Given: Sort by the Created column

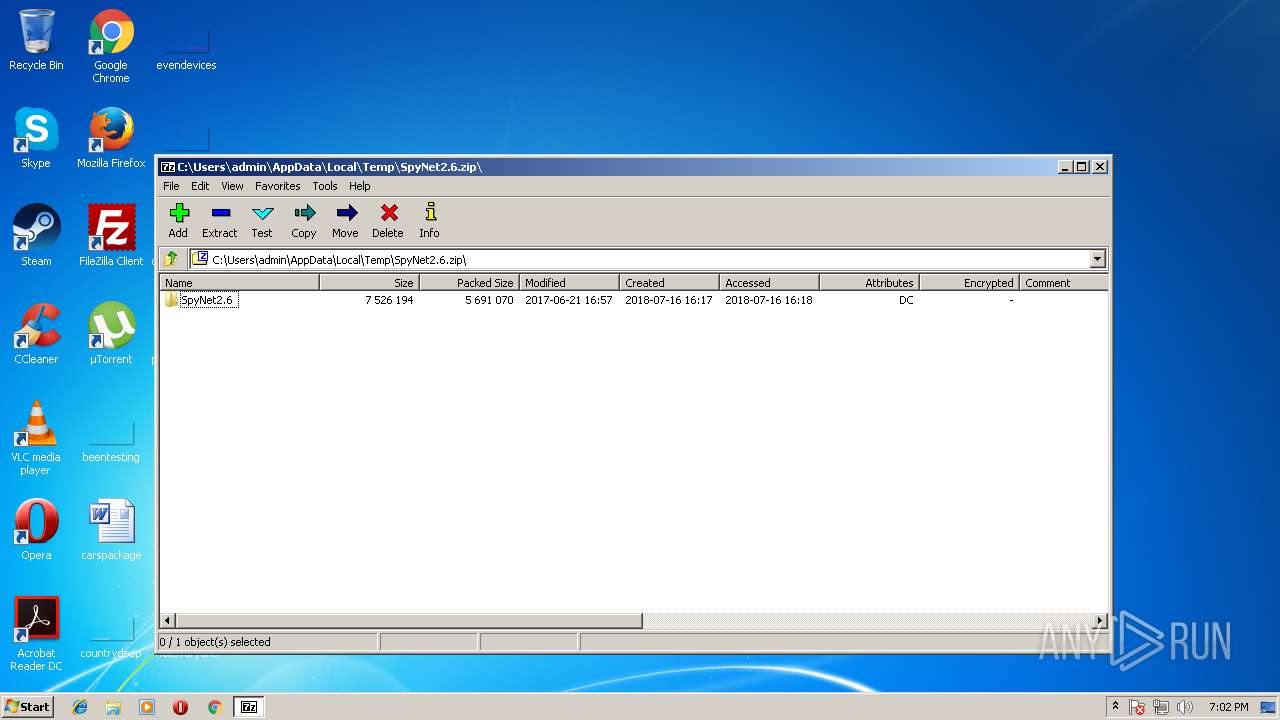Looking at the screenshot, I should tap(669, 283).
